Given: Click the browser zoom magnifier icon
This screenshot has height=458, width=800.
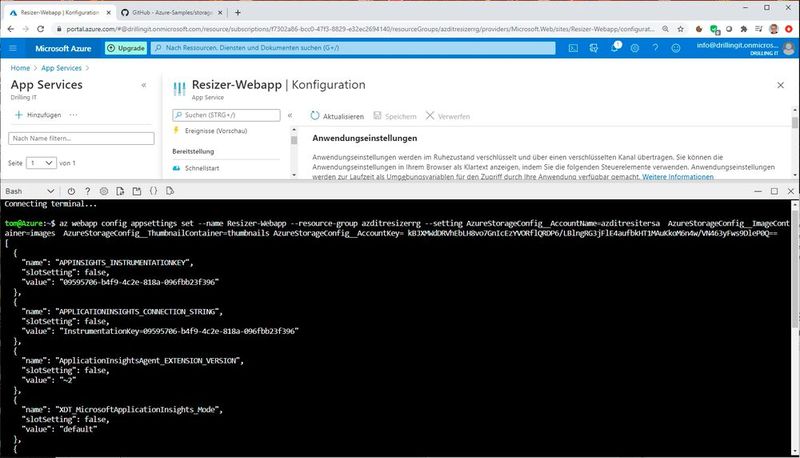Looking at the screenshot, I should click(665, 29).
